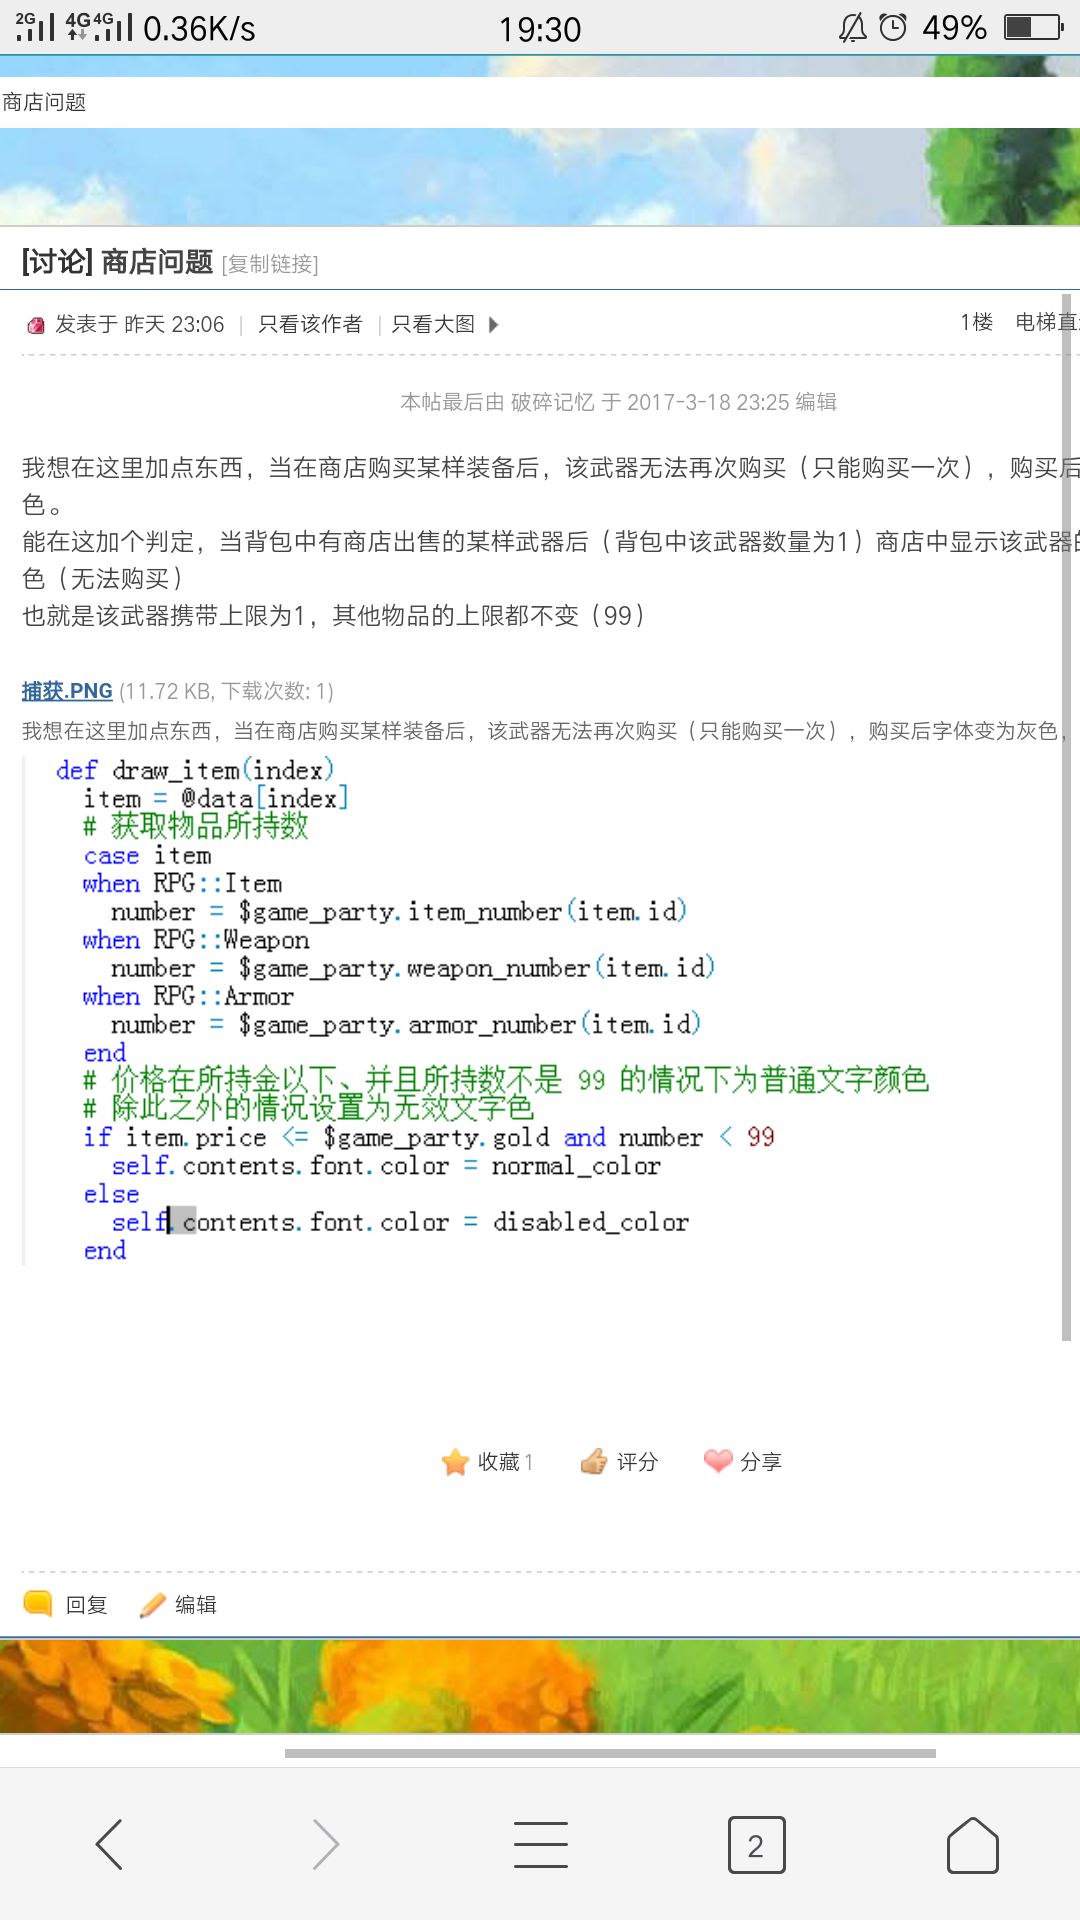Tap the 本帖最后由 破碎记忆 edit notice
Screen dimensions: 1080x1920
pyautogui.click(x=618, y=402)
